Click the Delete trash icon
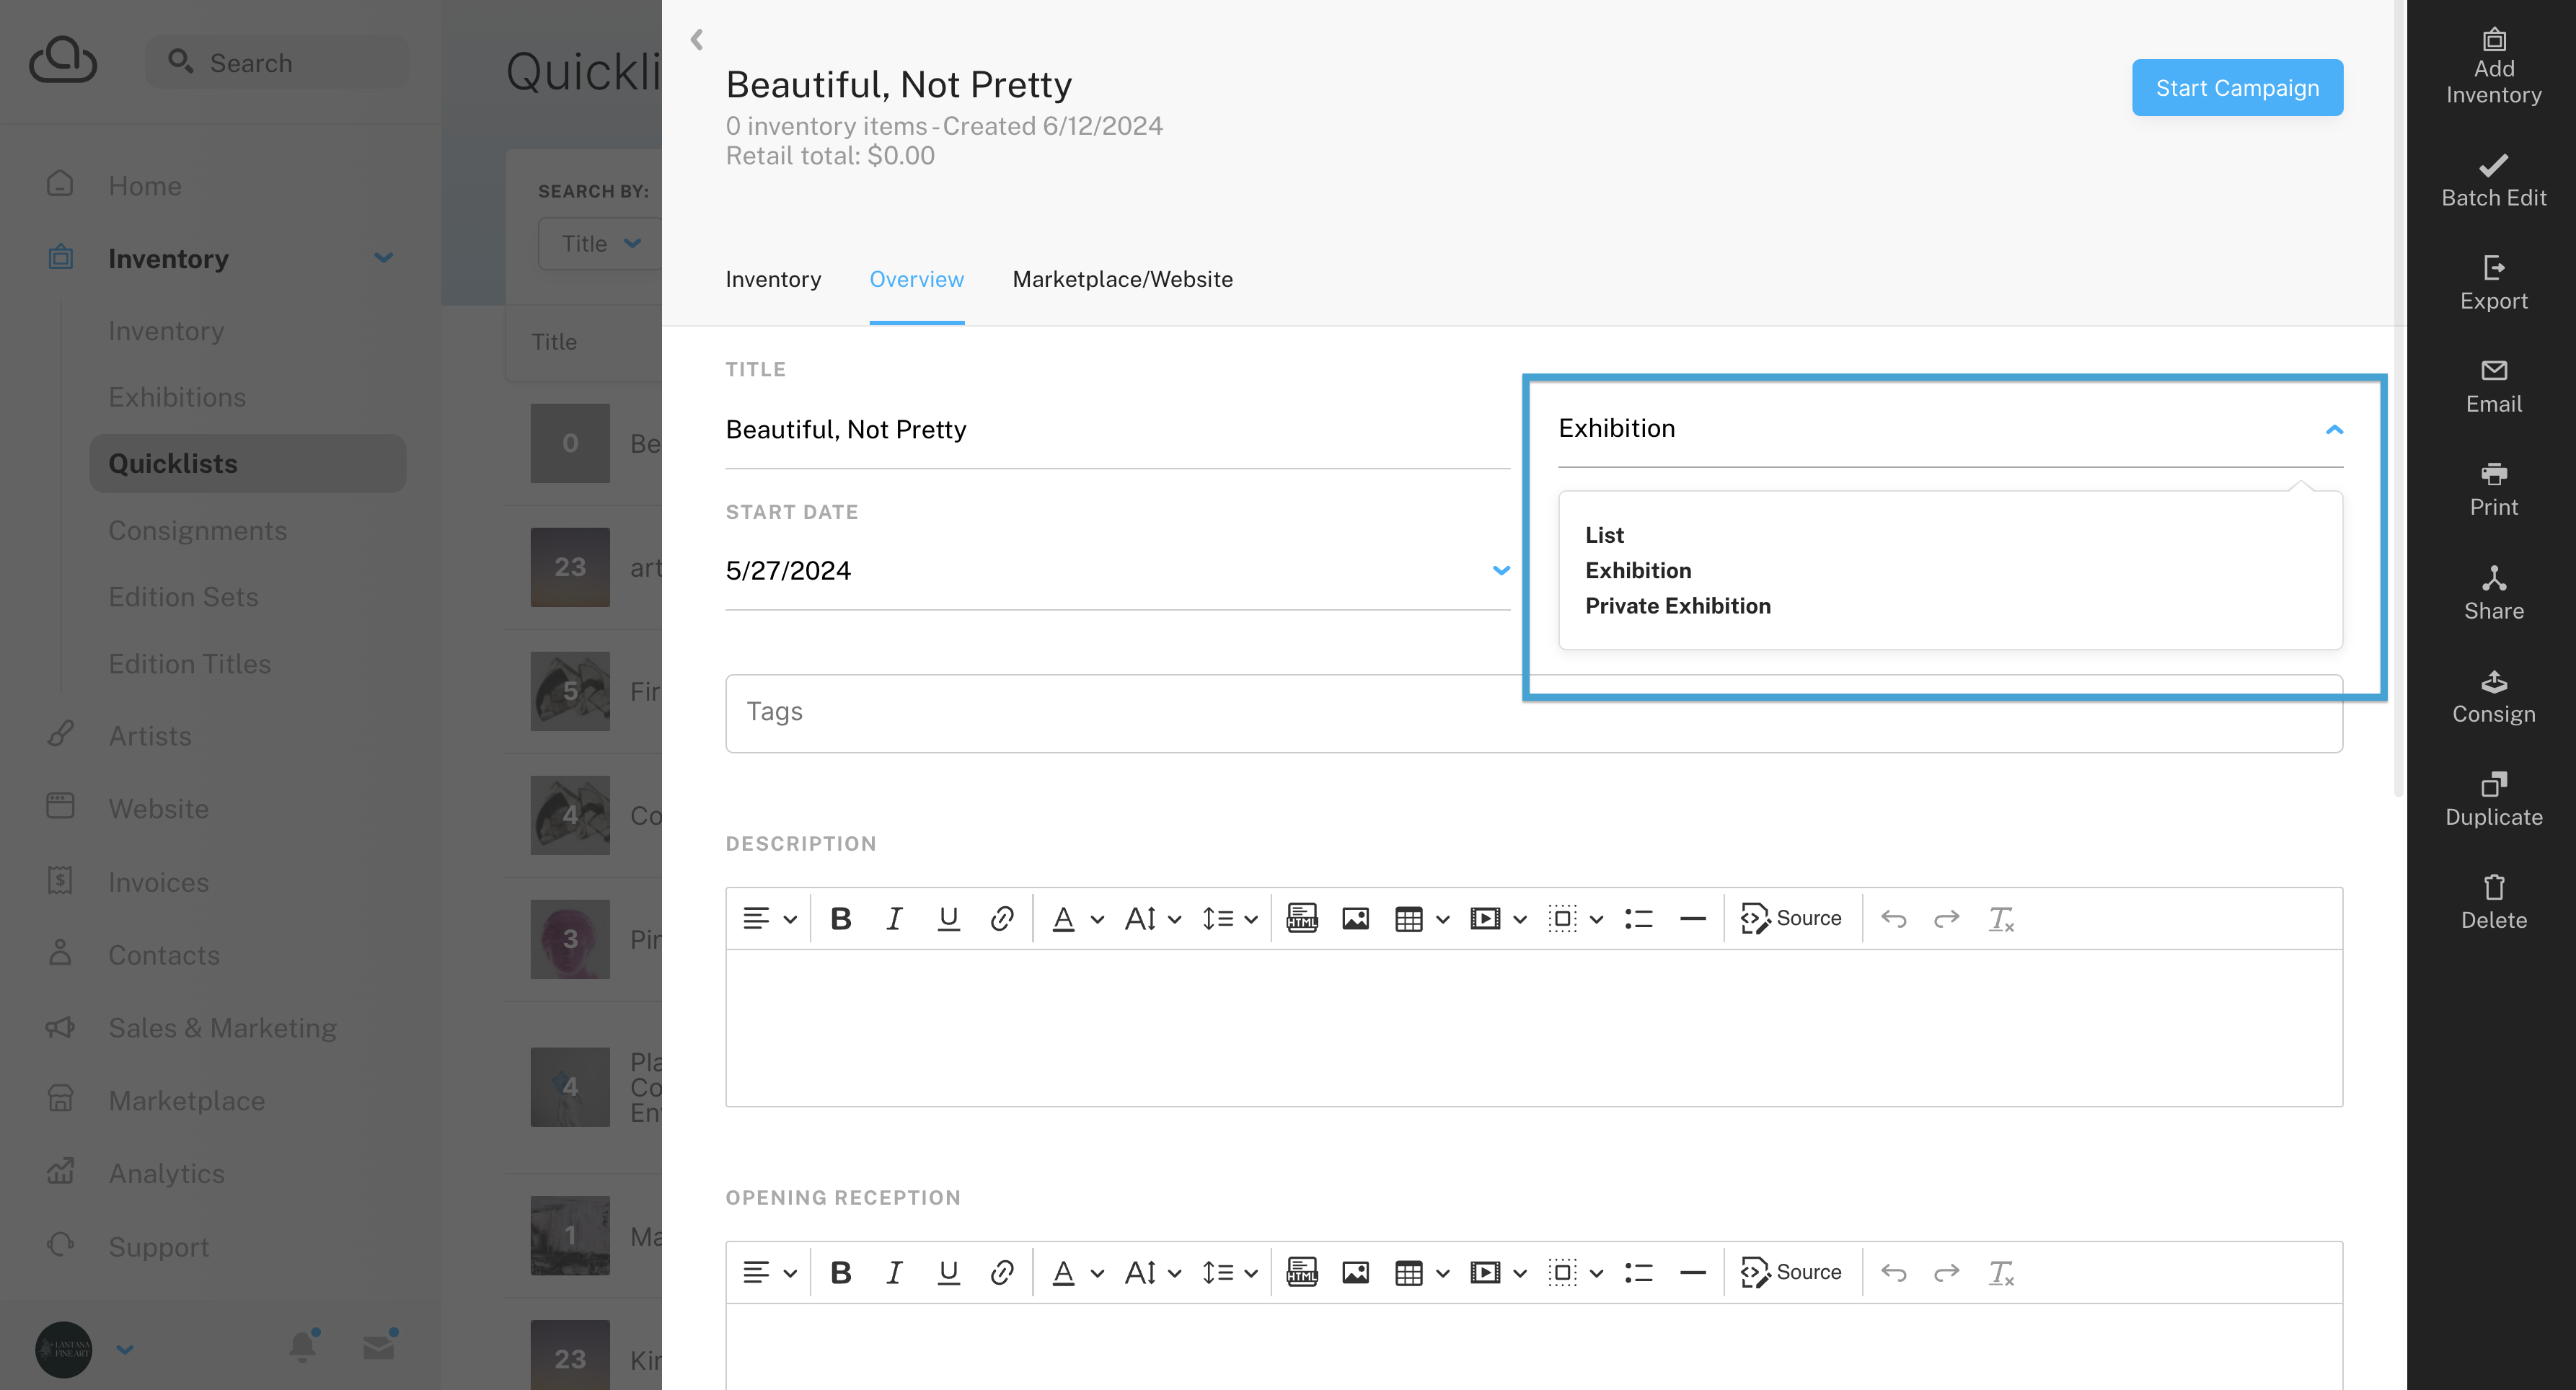The image size is (2576, 1390). click(2493, 887)
